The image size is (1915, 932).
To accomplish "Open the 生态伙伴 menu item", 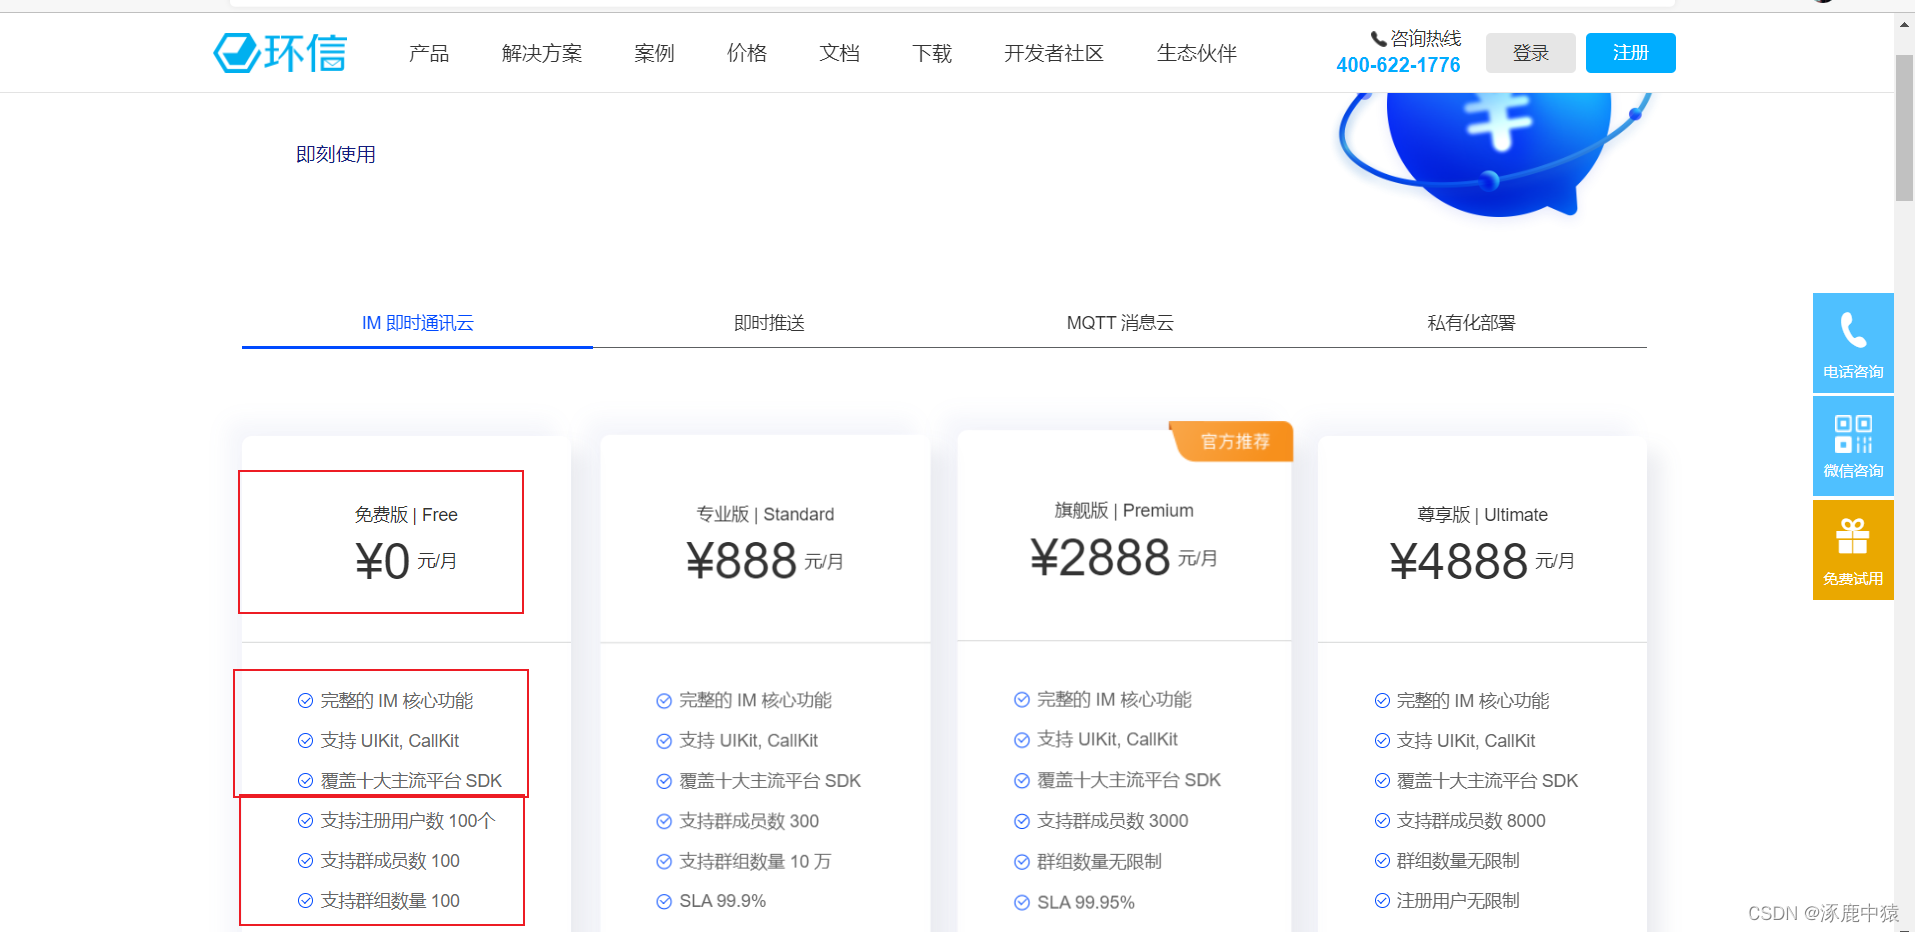I will [x=1197, y=53].
